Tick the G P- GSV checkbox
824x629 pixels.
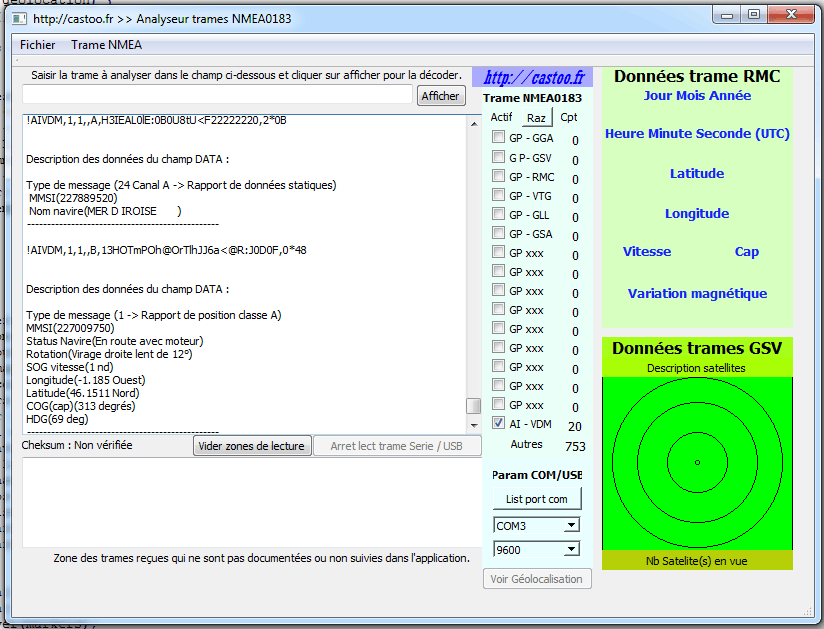498,157
